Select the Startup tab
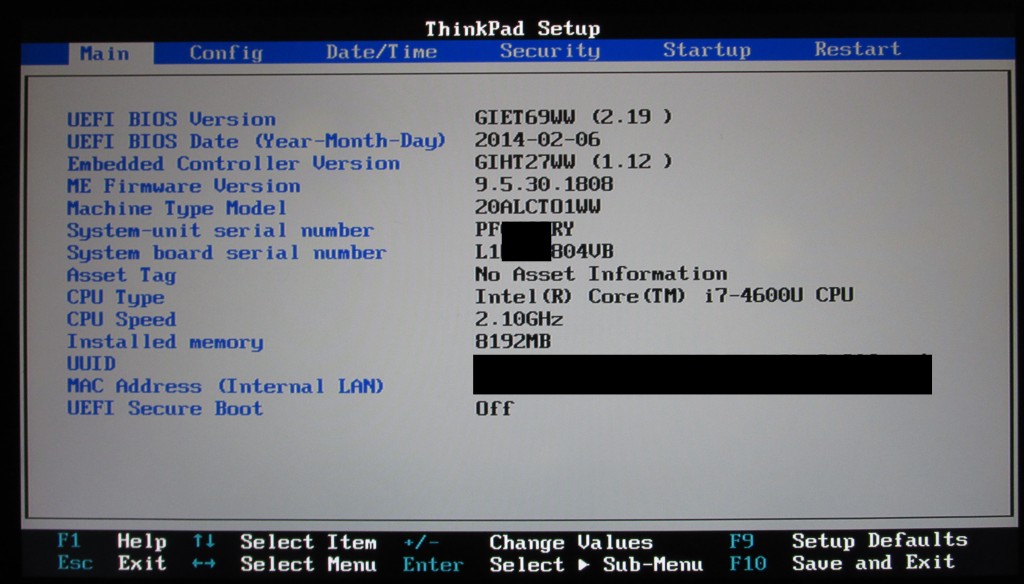 [707, 50]
